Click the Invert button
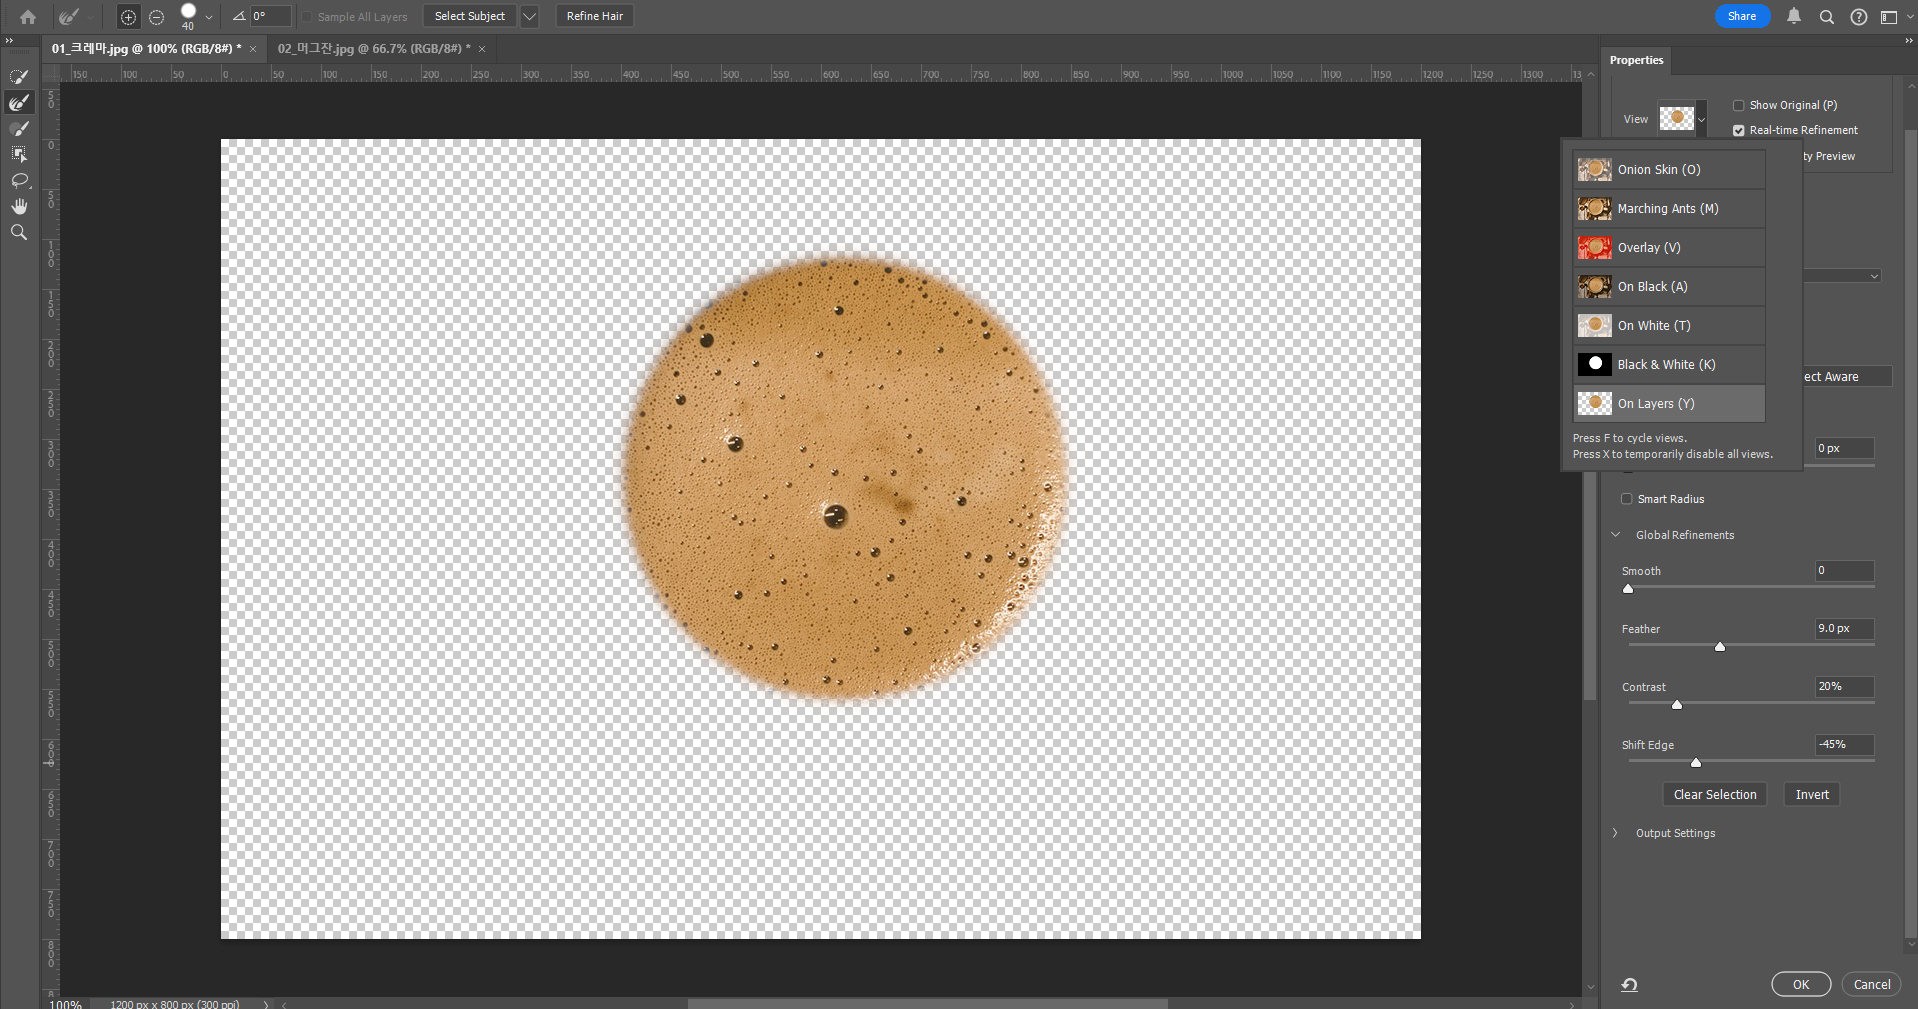1918x1009 pixels. pos(1812,794)
